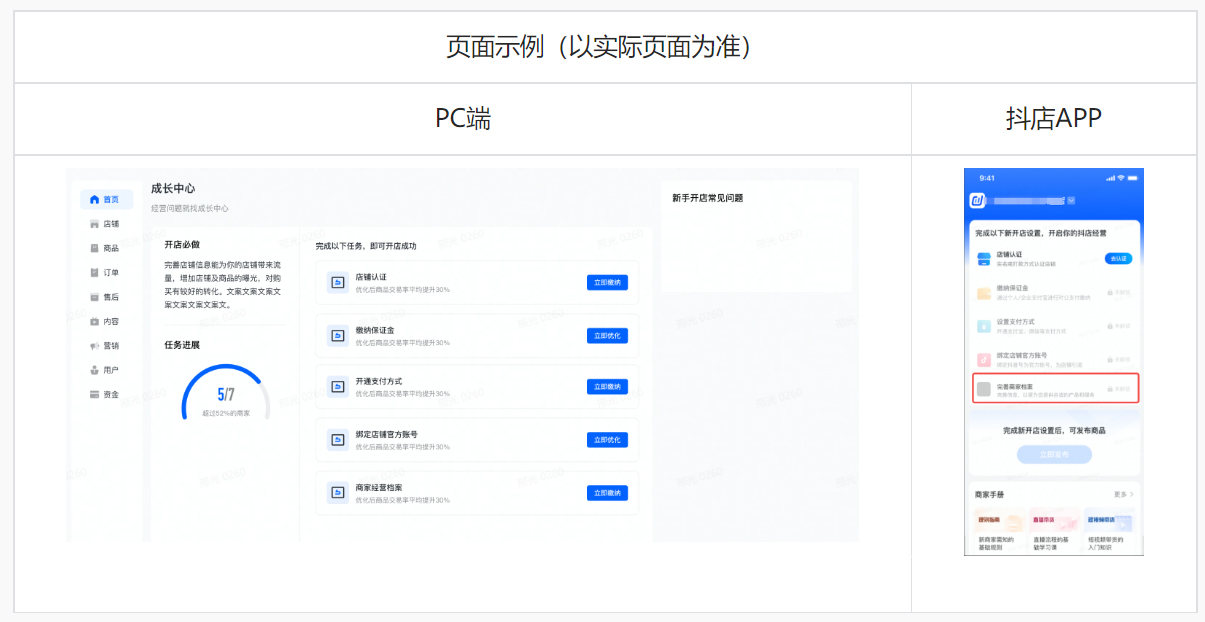1205x622 pixels.
Task: Expand 更多 in the 商家手册 section
Action: (1124, 493)
